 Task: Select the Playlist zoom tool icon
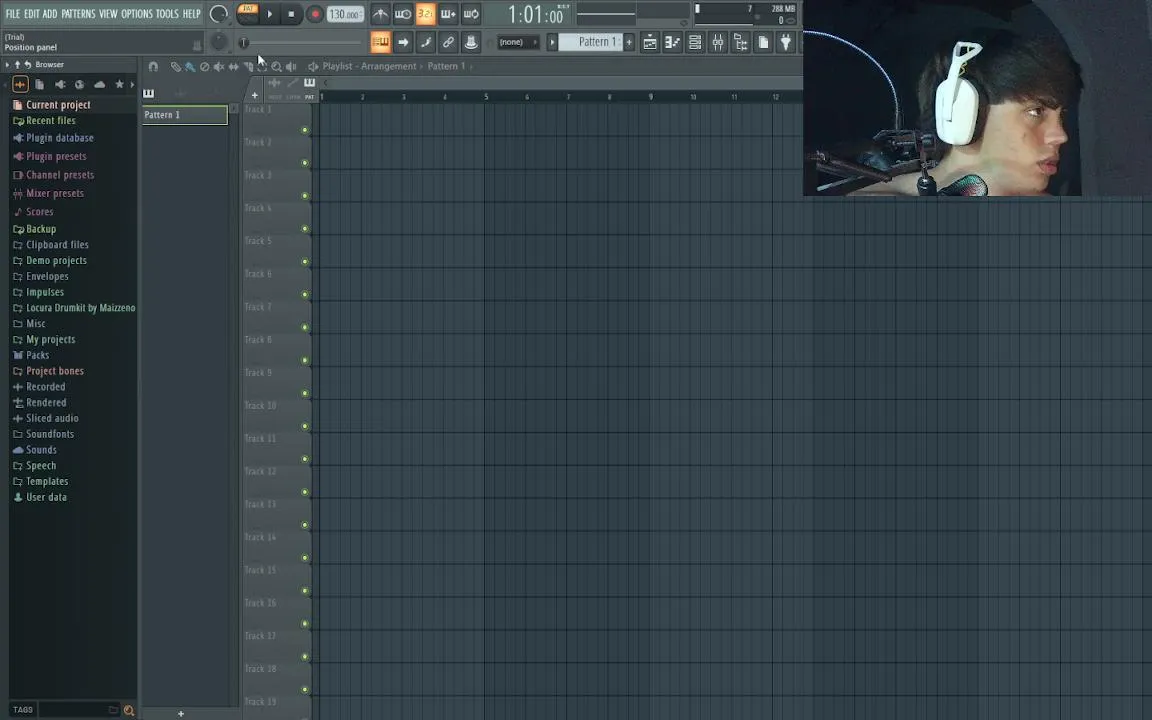[276, 66]
